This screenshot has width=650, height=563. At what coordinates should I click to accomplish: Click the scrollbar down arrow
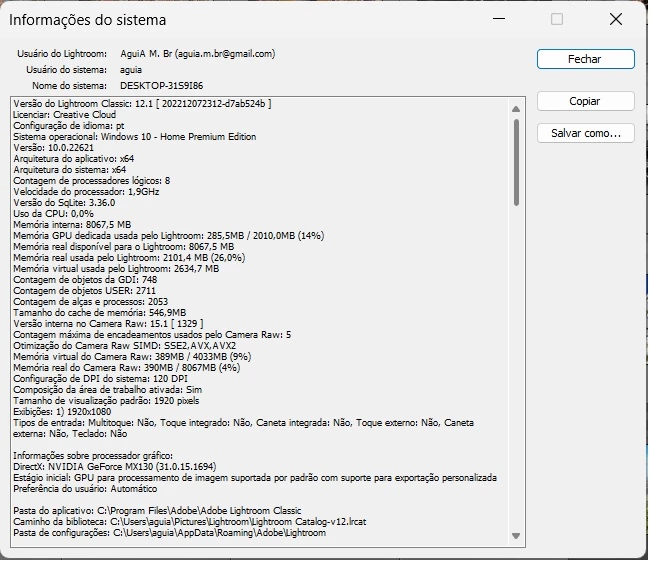[517, 537]
